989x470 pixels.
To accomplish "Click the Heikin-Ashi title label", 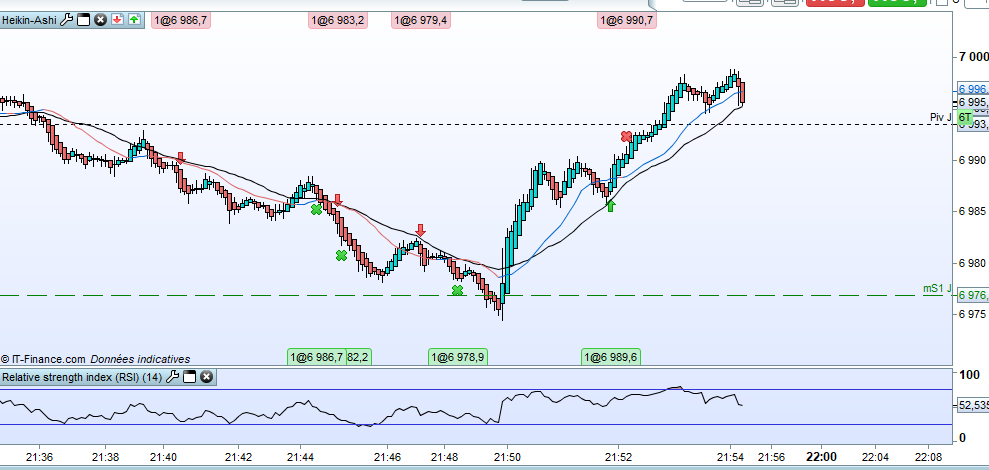I will coord(30,20).
